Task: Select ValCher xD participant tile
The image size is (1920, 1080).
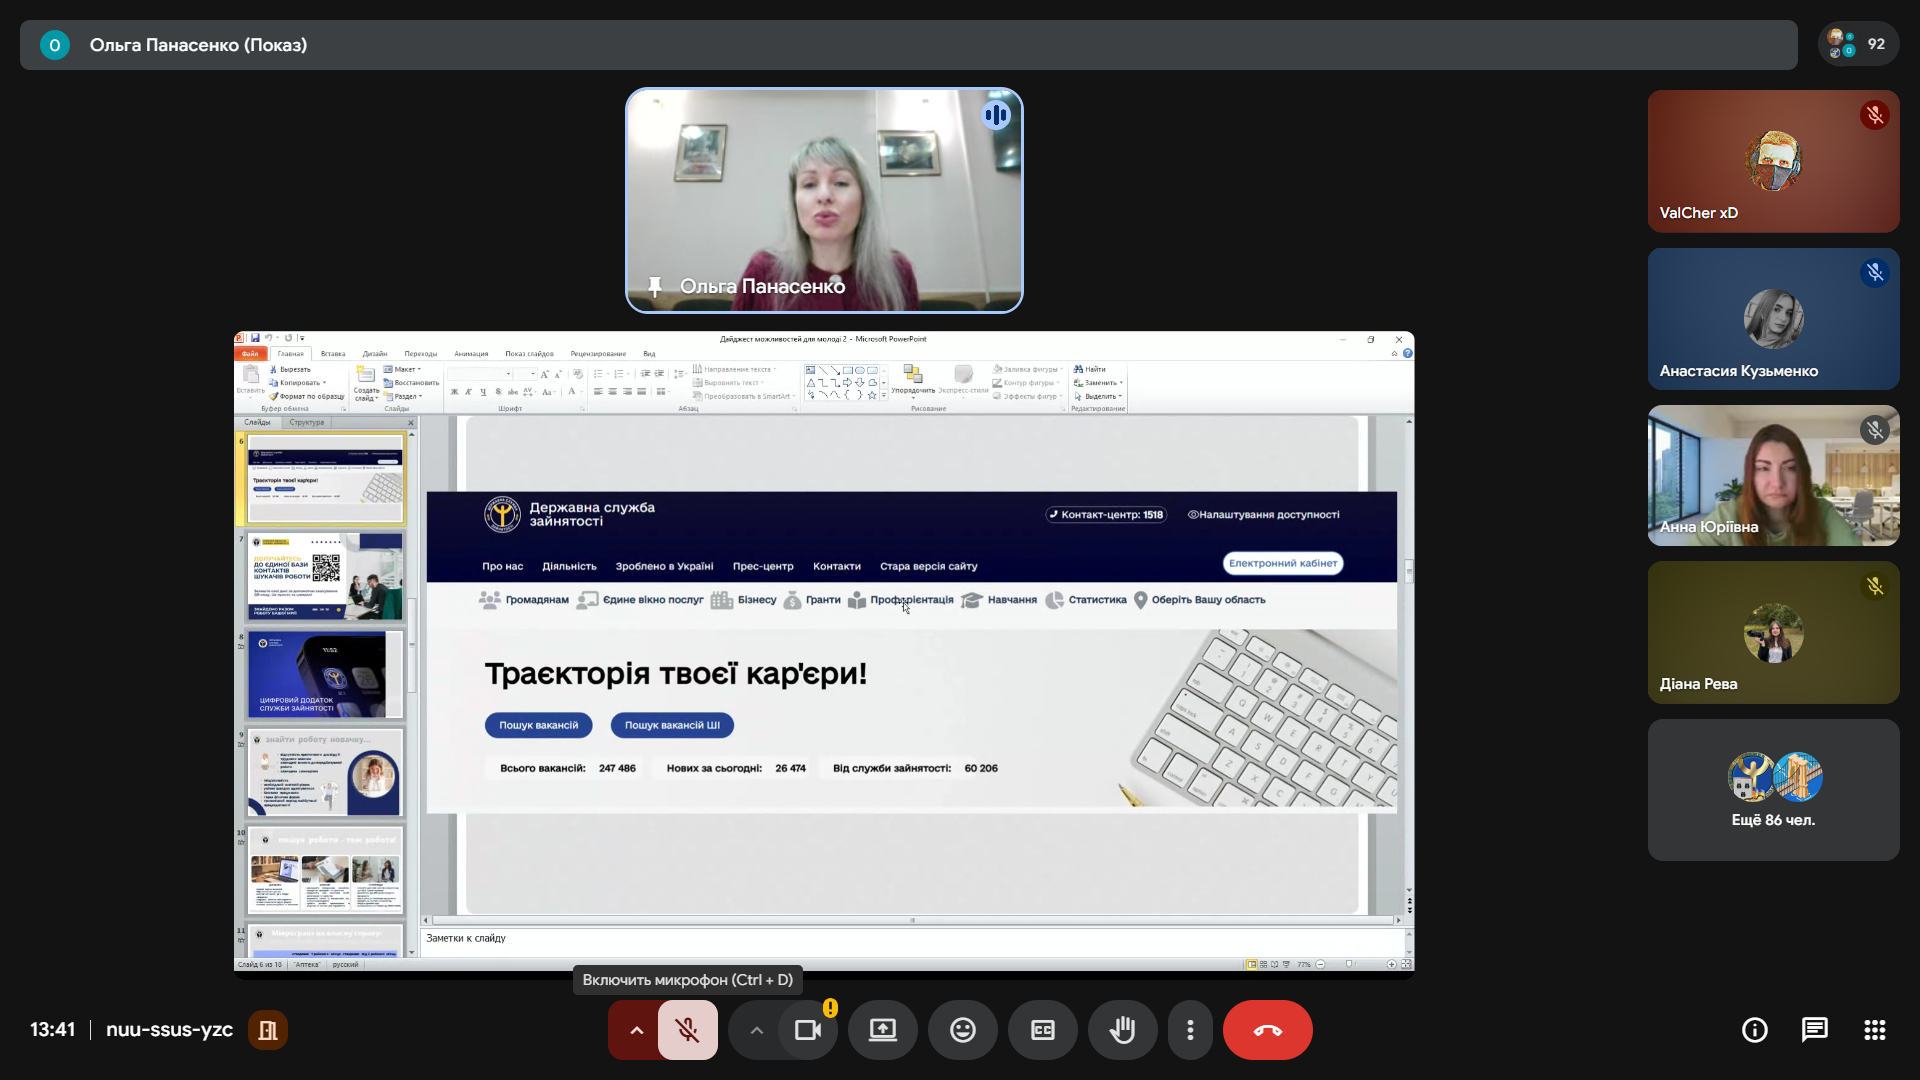Action: click(x=1773, y=161)
